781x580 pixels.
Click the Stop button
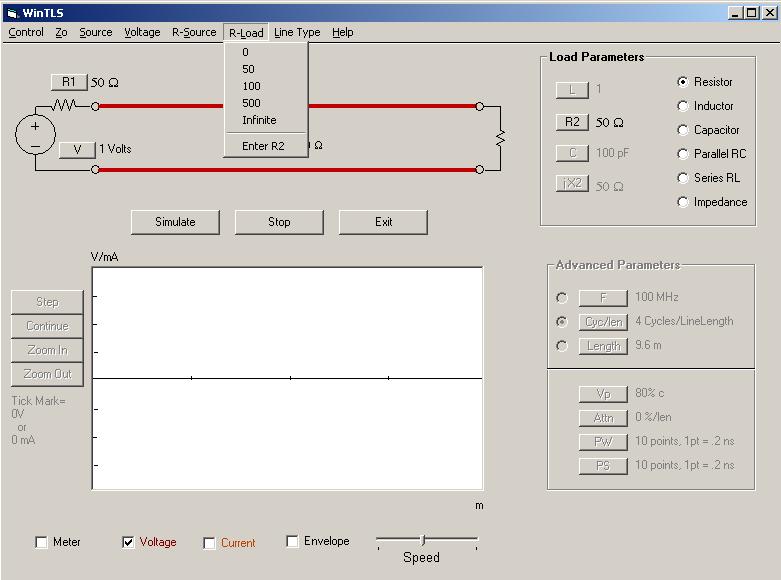click(x=279, y=222)
